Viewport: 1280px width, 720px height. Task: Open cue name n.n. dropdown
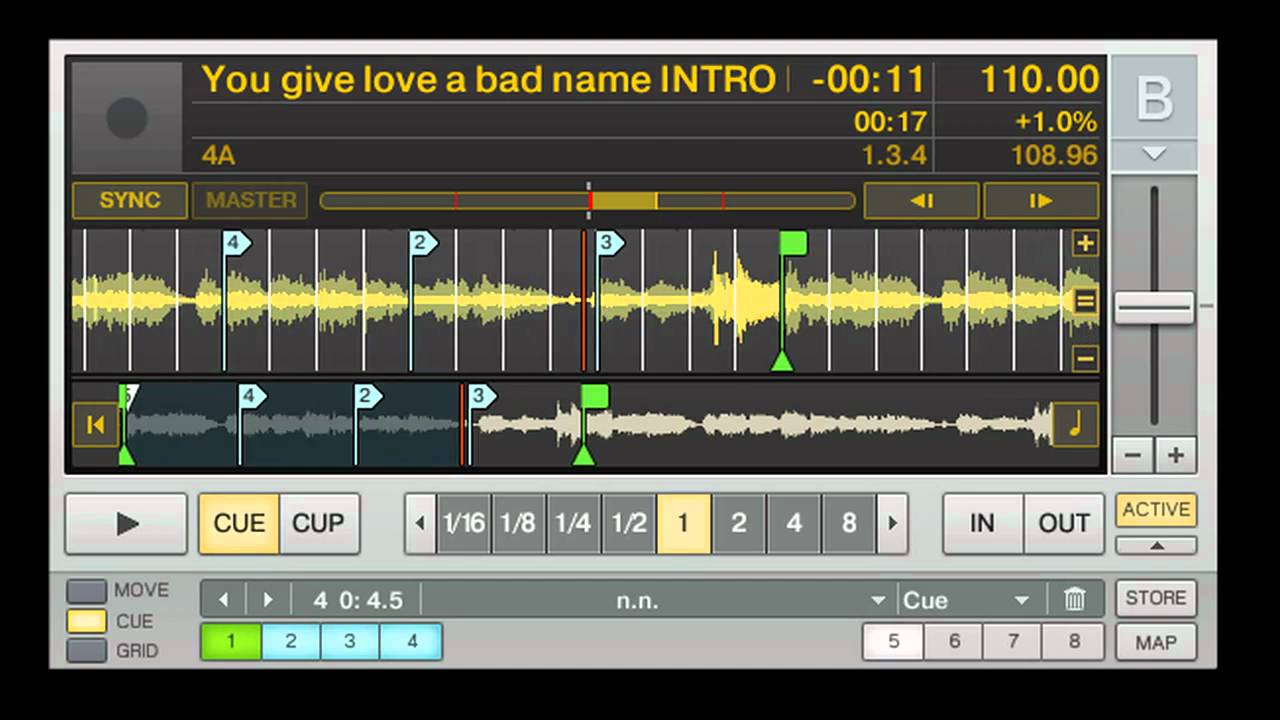pos(659,600)
